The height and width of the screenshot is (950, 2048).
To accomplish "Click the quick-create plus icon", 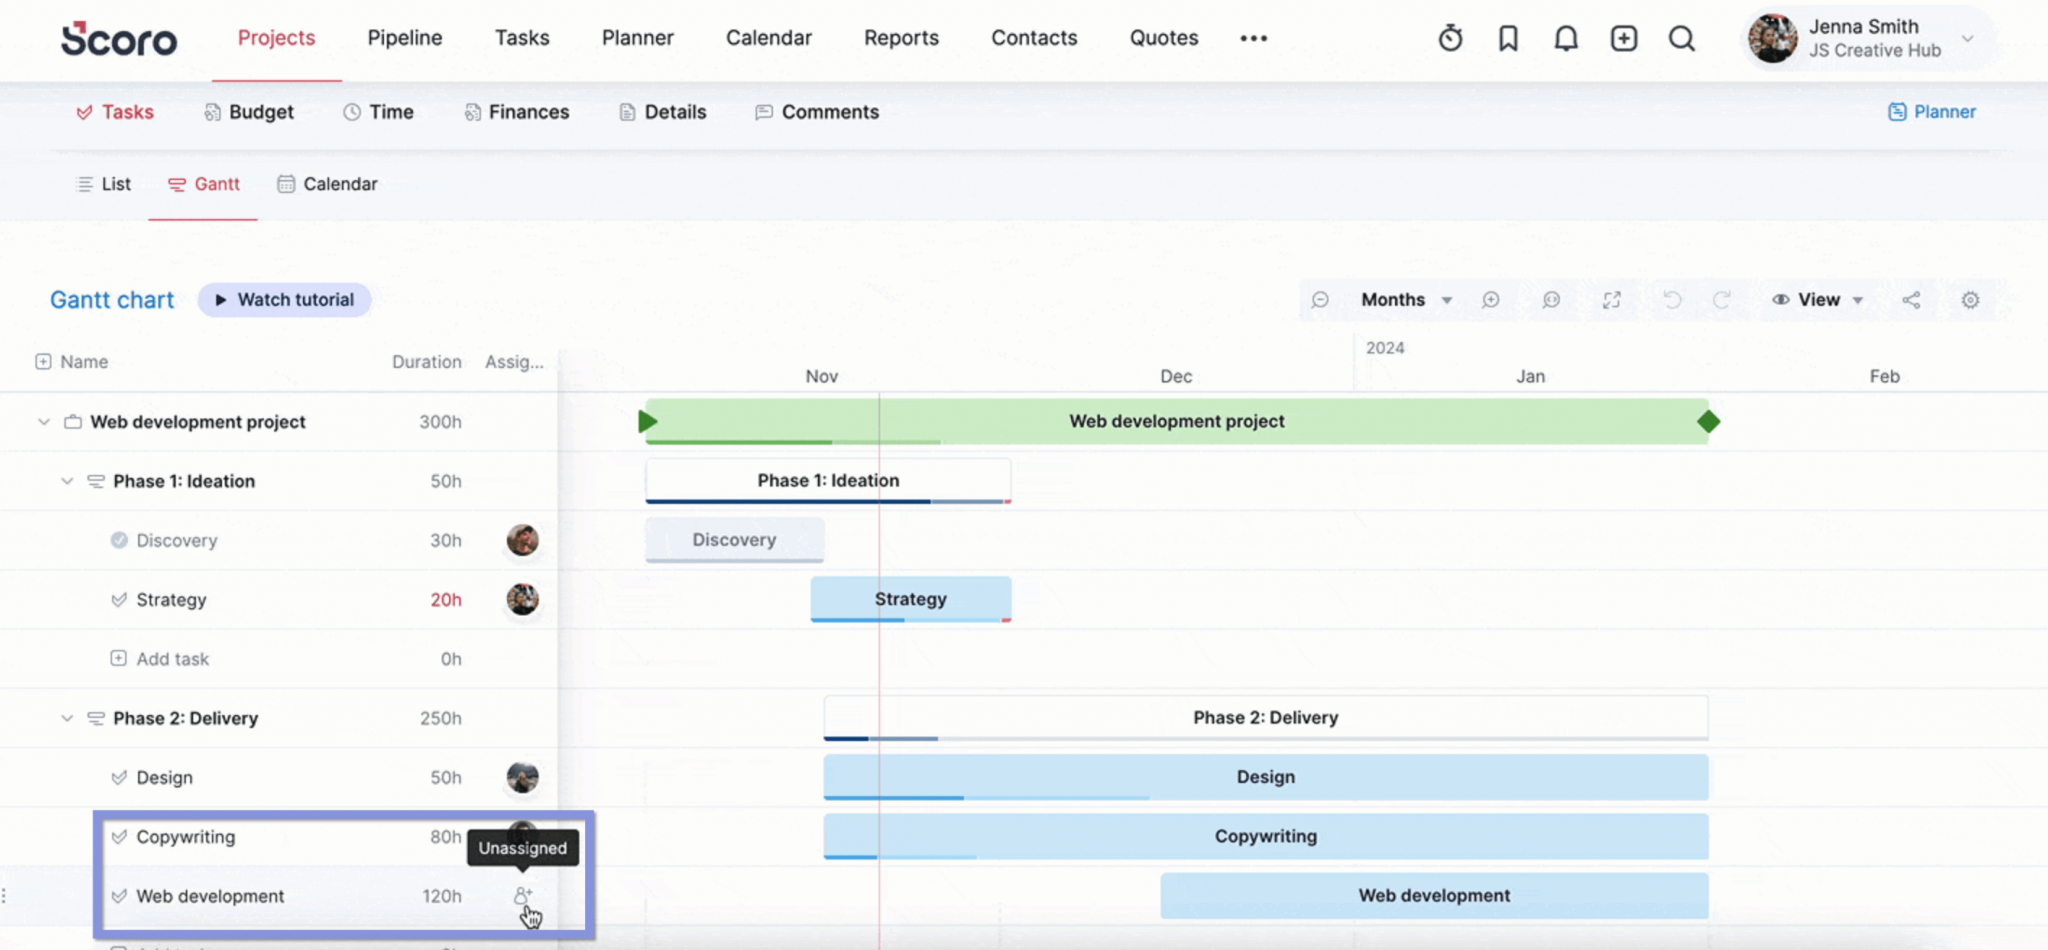I will [1623, 37].
